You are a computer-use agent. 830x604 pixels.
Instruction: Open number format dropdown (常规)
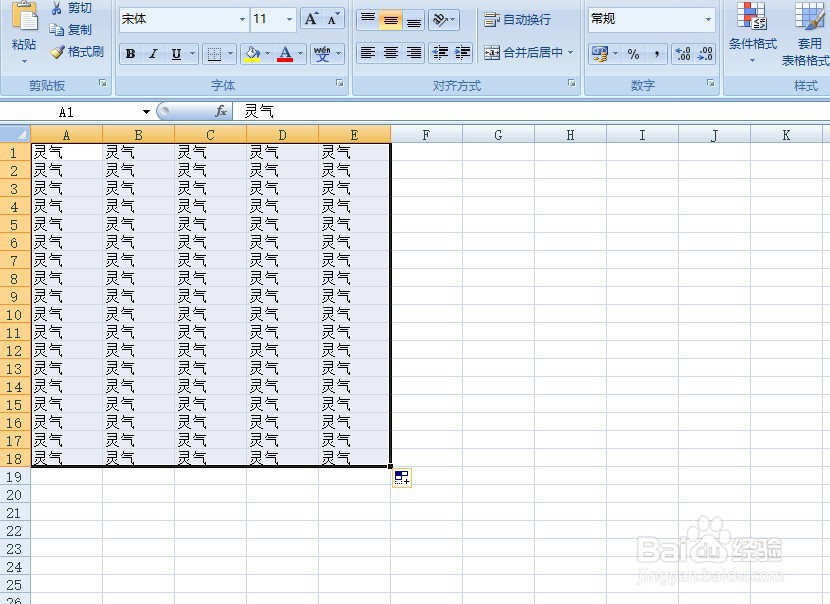708,20
